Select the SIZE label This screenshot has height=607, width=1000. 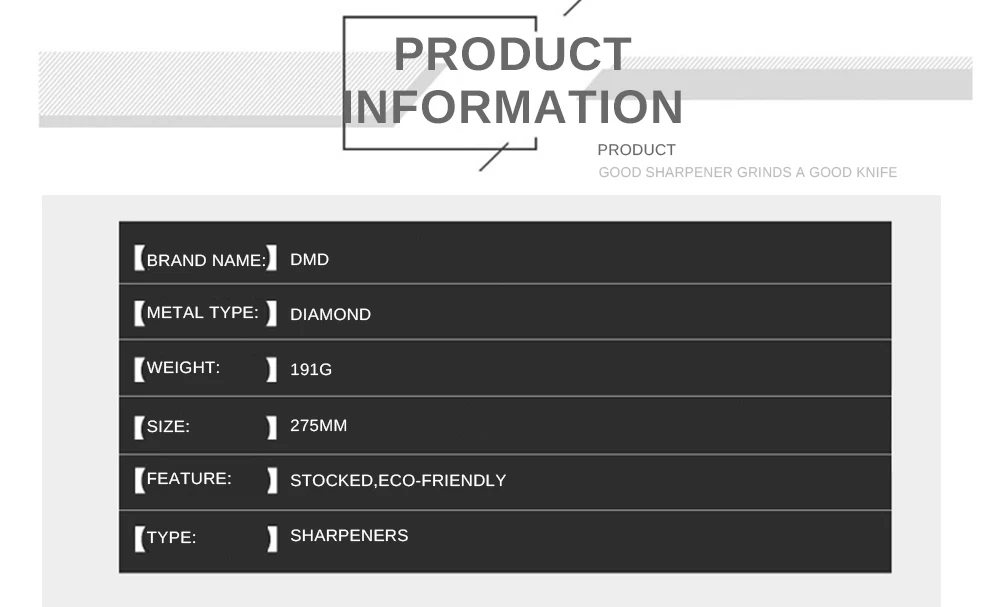(x=168, y=426)
